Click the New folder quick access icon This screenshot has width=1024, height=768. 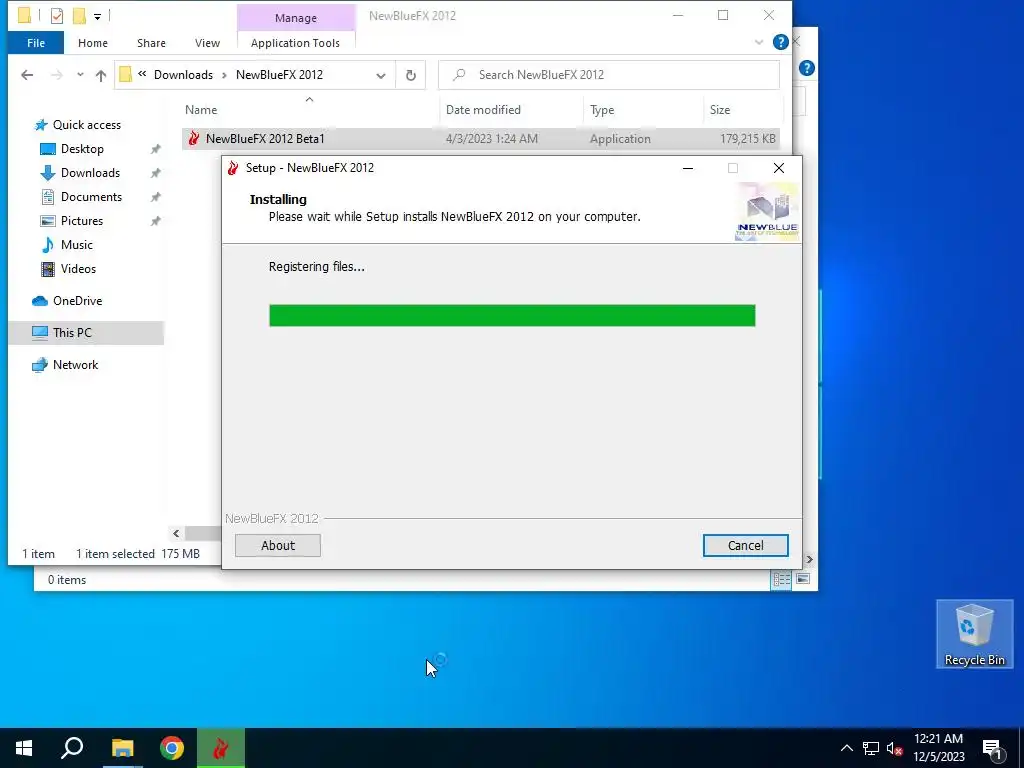79,16
